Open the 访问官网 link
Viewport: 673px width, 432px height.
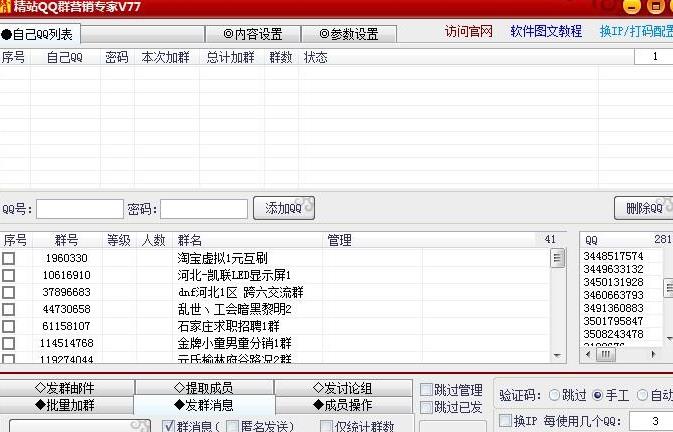(468, 31)
